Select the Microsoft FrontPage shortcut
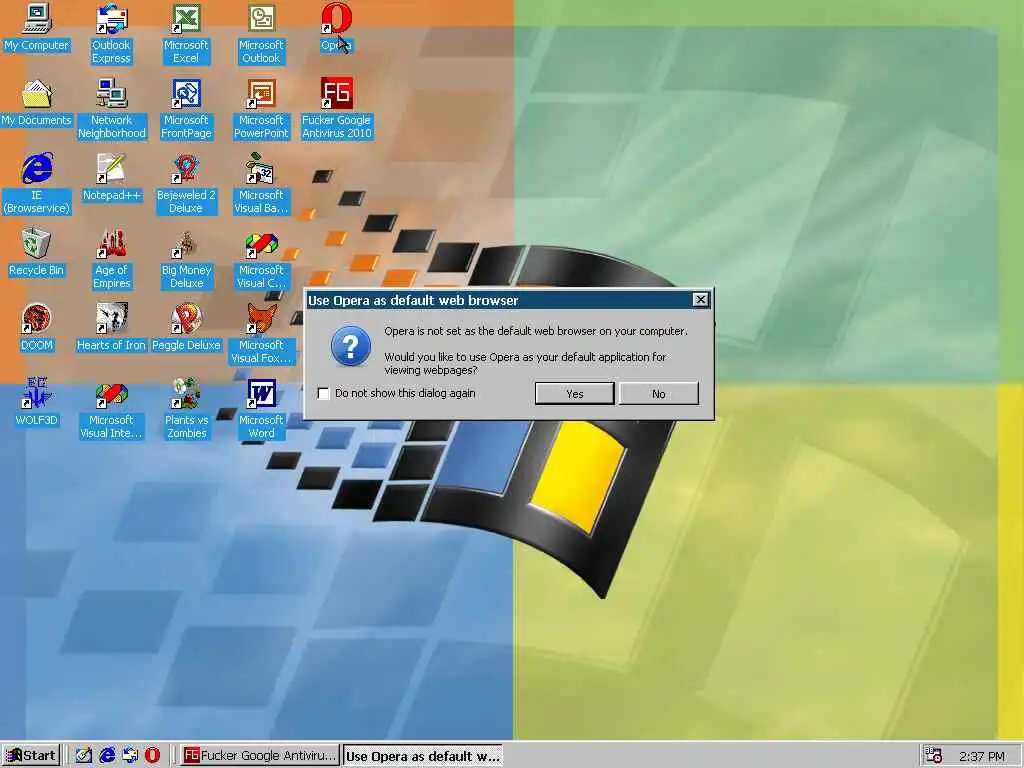The image size is (1024, 768). pyautogui.click(x=186, y=109)
